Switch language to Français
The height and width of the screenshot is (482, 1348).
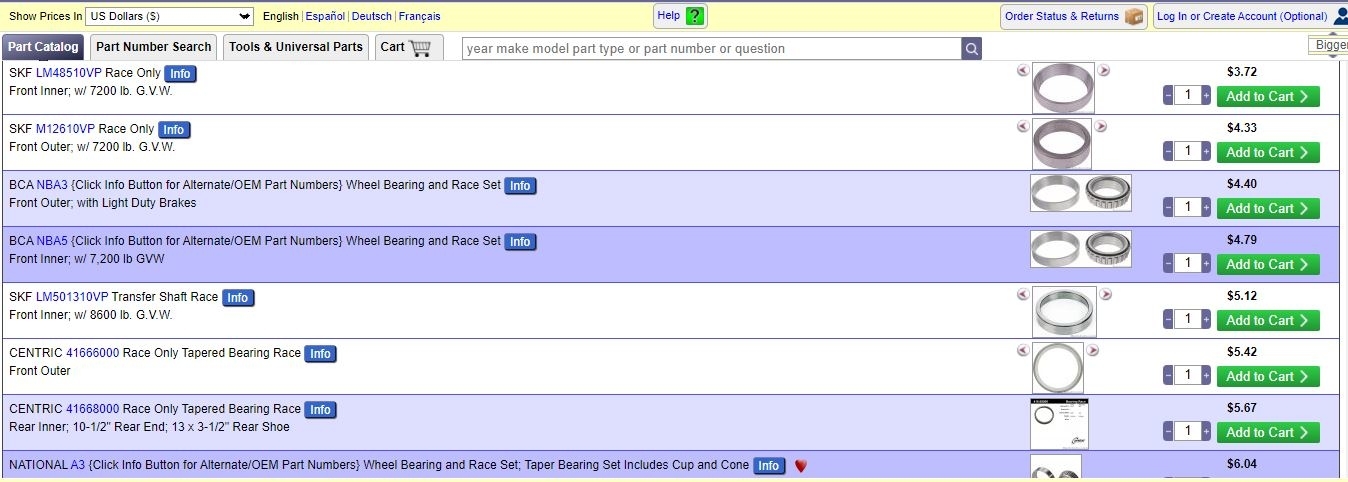click(419, 16)
